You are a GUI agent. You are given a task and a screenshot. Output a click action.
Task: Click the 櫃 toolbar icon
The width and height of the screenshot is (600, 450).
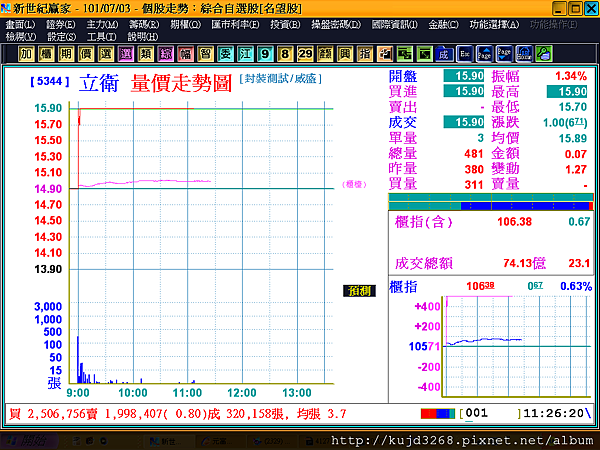click(x=46, y=54)
